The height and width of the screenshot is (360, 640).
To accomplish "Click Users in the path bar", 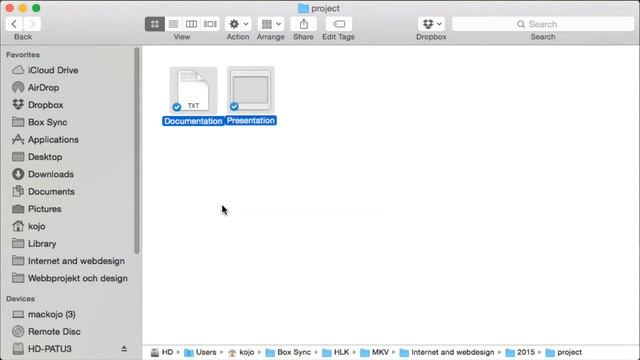I will click(x=200, y=352).
